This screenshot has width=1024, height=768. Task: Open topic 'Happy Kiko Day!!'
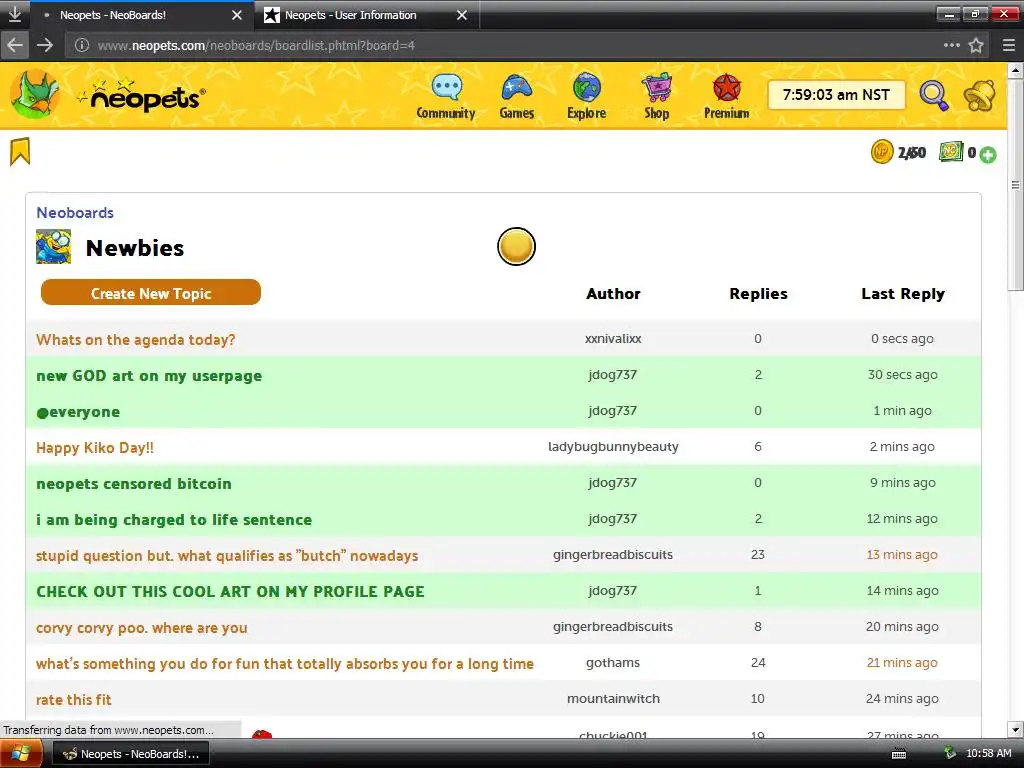[95, 448]
